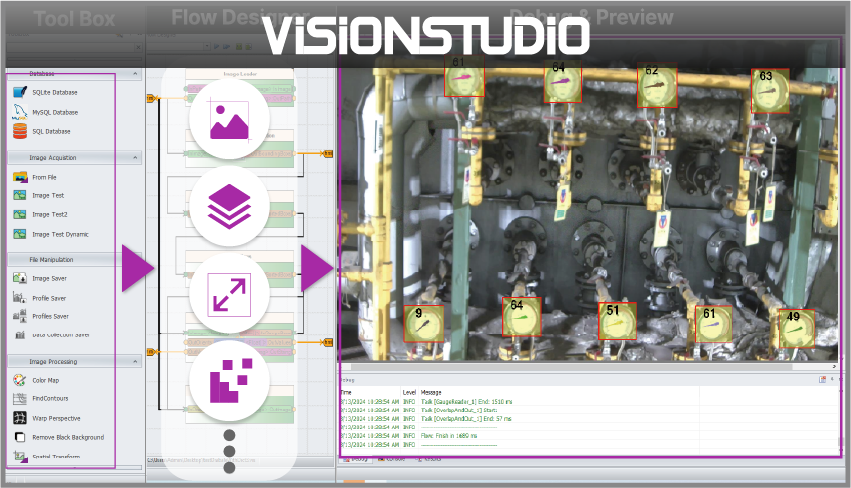
Task: Select the Profiles Saver tool icon
Action: click(x=20, y=315)
